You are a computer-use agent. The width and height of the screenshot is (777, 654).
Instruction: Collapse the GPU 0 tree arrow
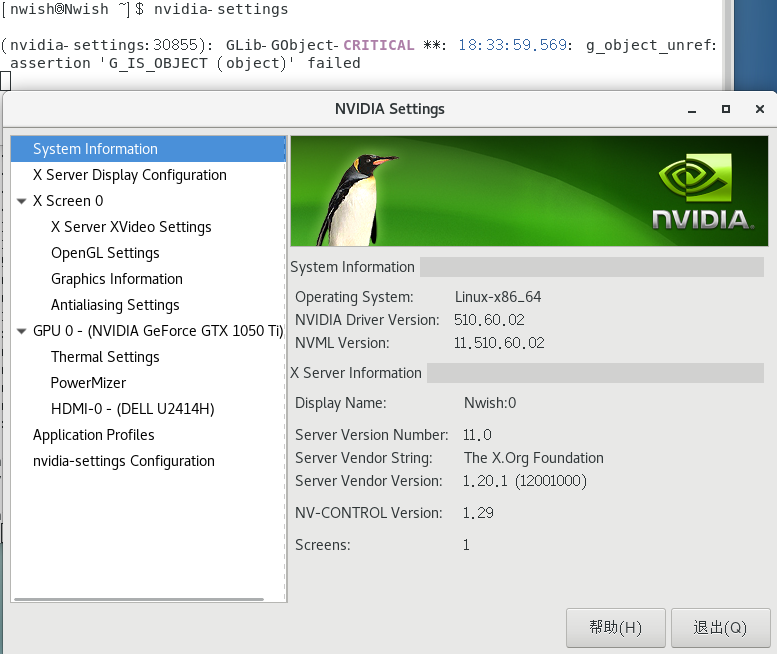pos(21,331)
